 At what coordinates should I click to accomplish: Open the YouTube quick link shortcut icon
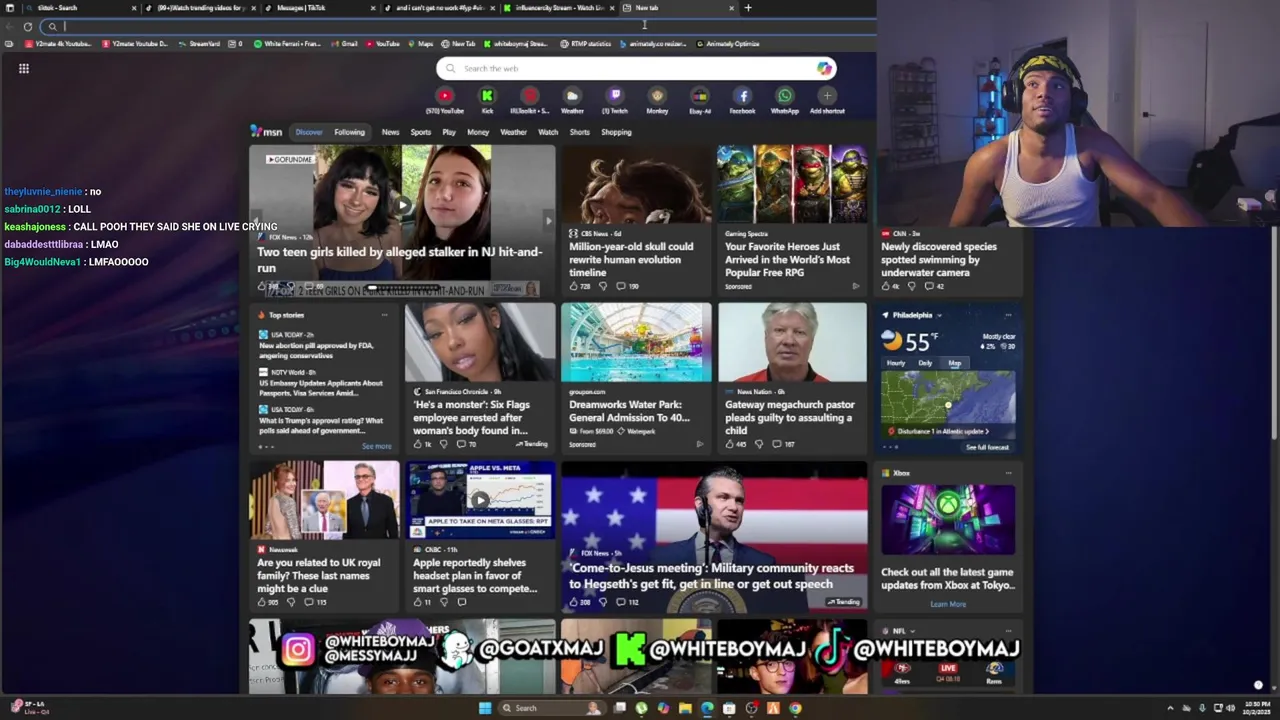click(444, 96)
